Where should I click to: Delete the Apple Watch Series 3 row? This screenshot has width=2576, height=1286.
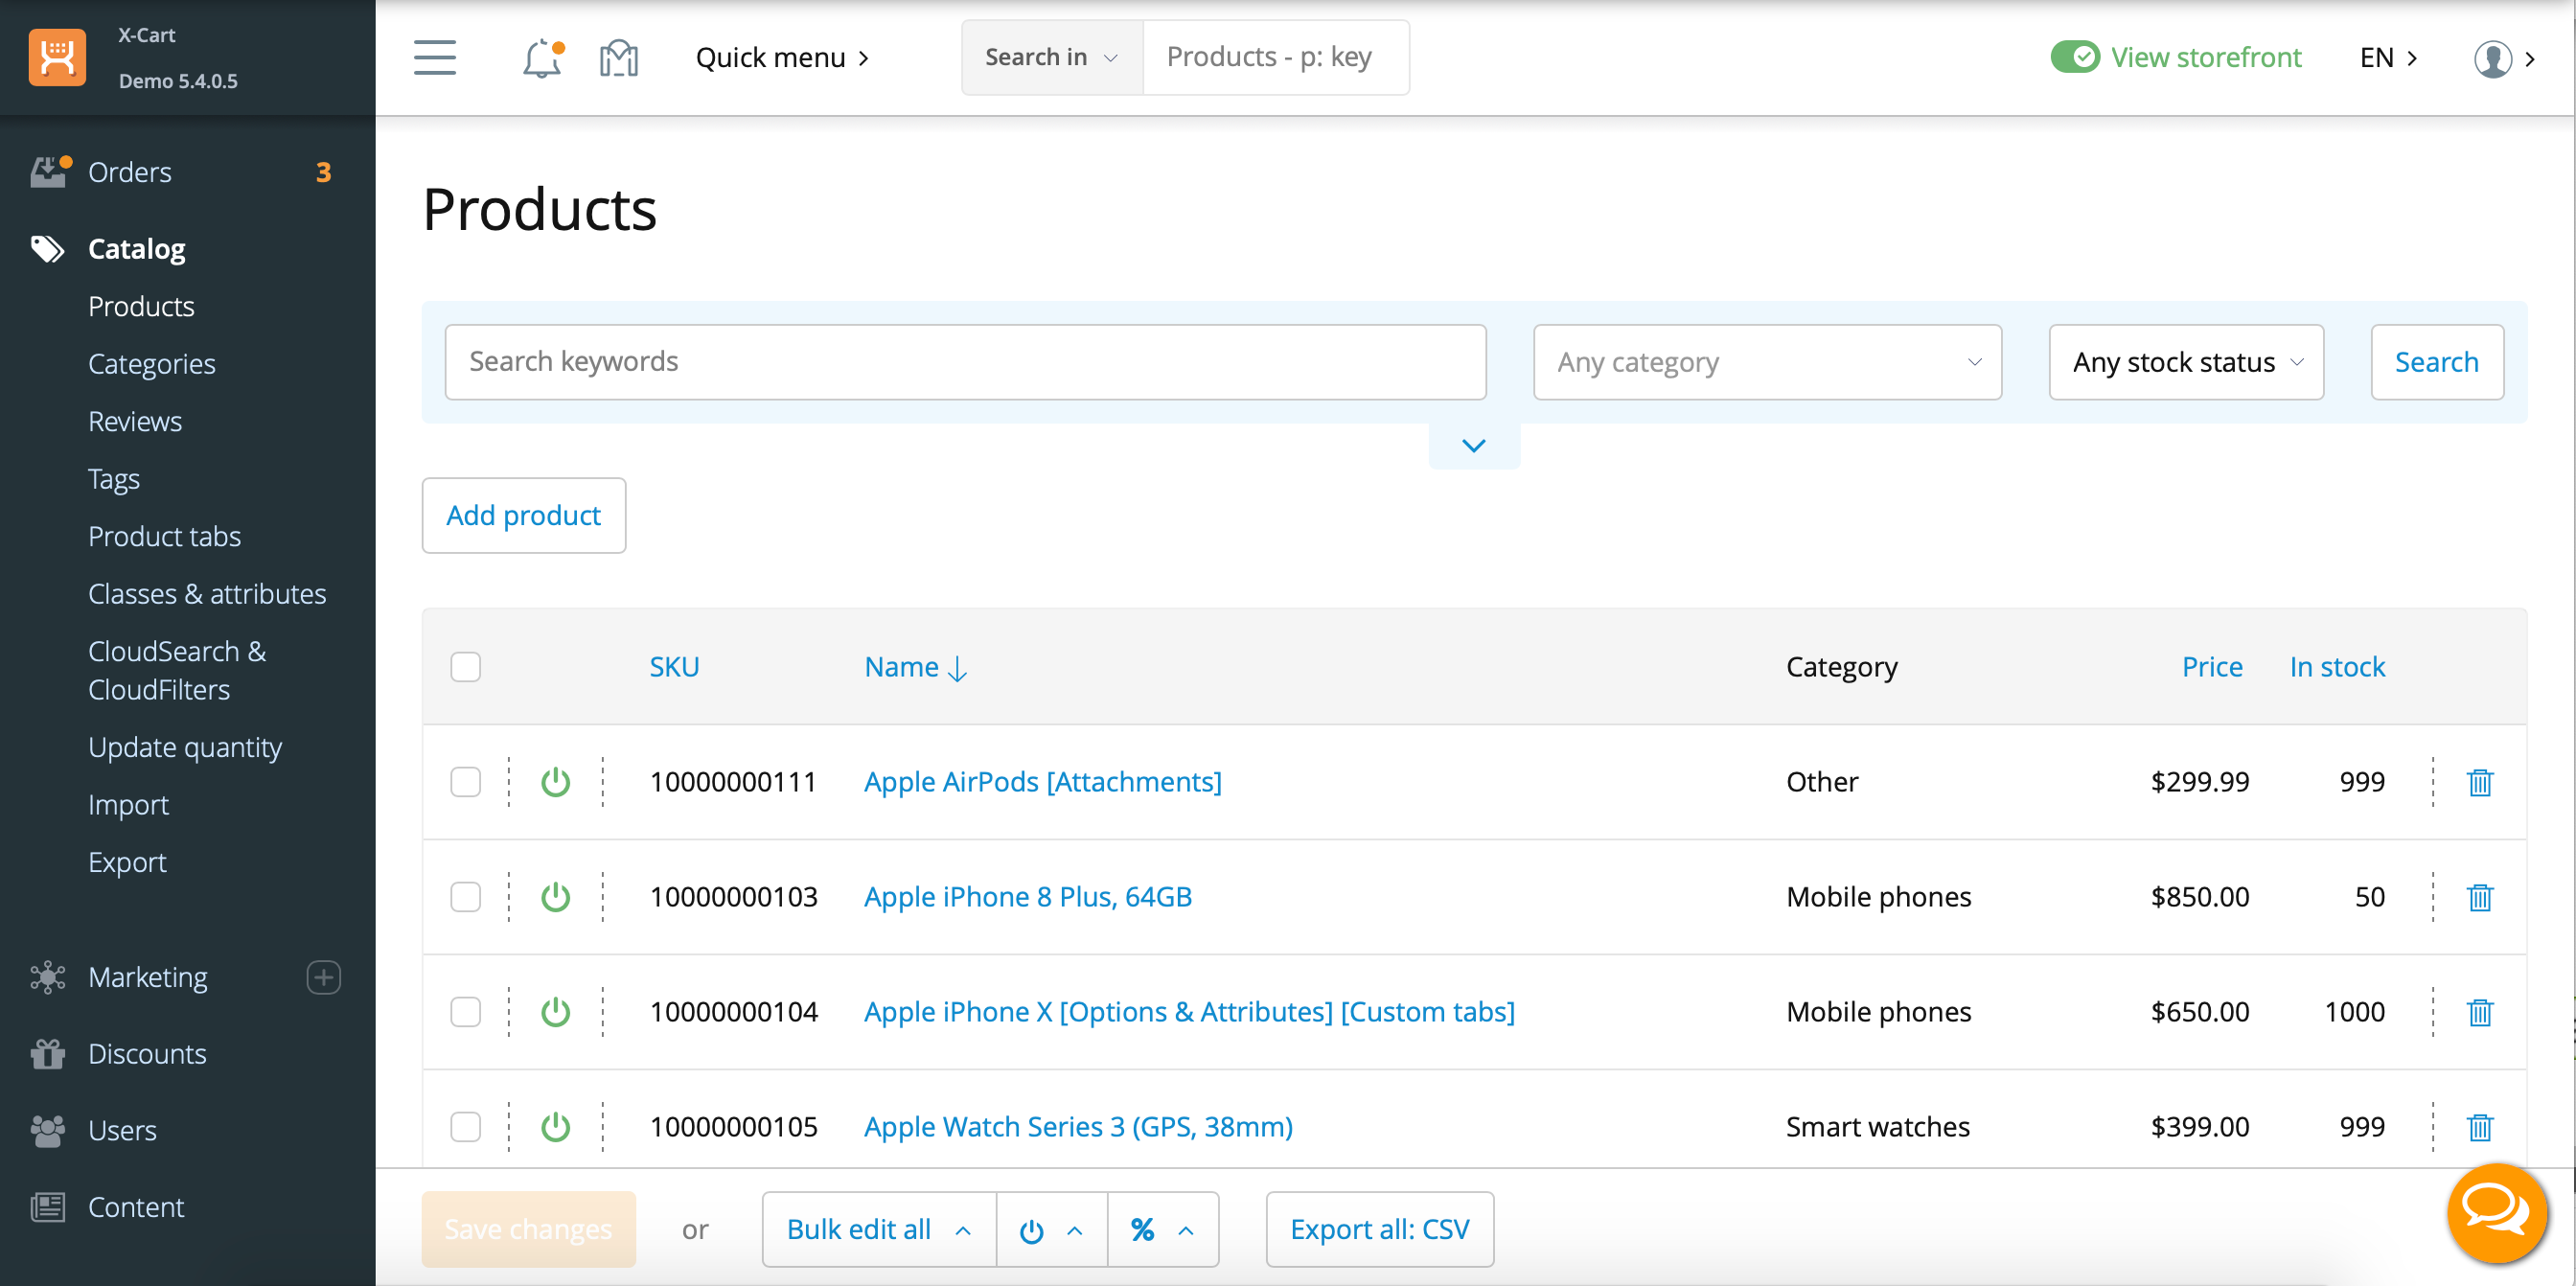click(2480, 1127)
